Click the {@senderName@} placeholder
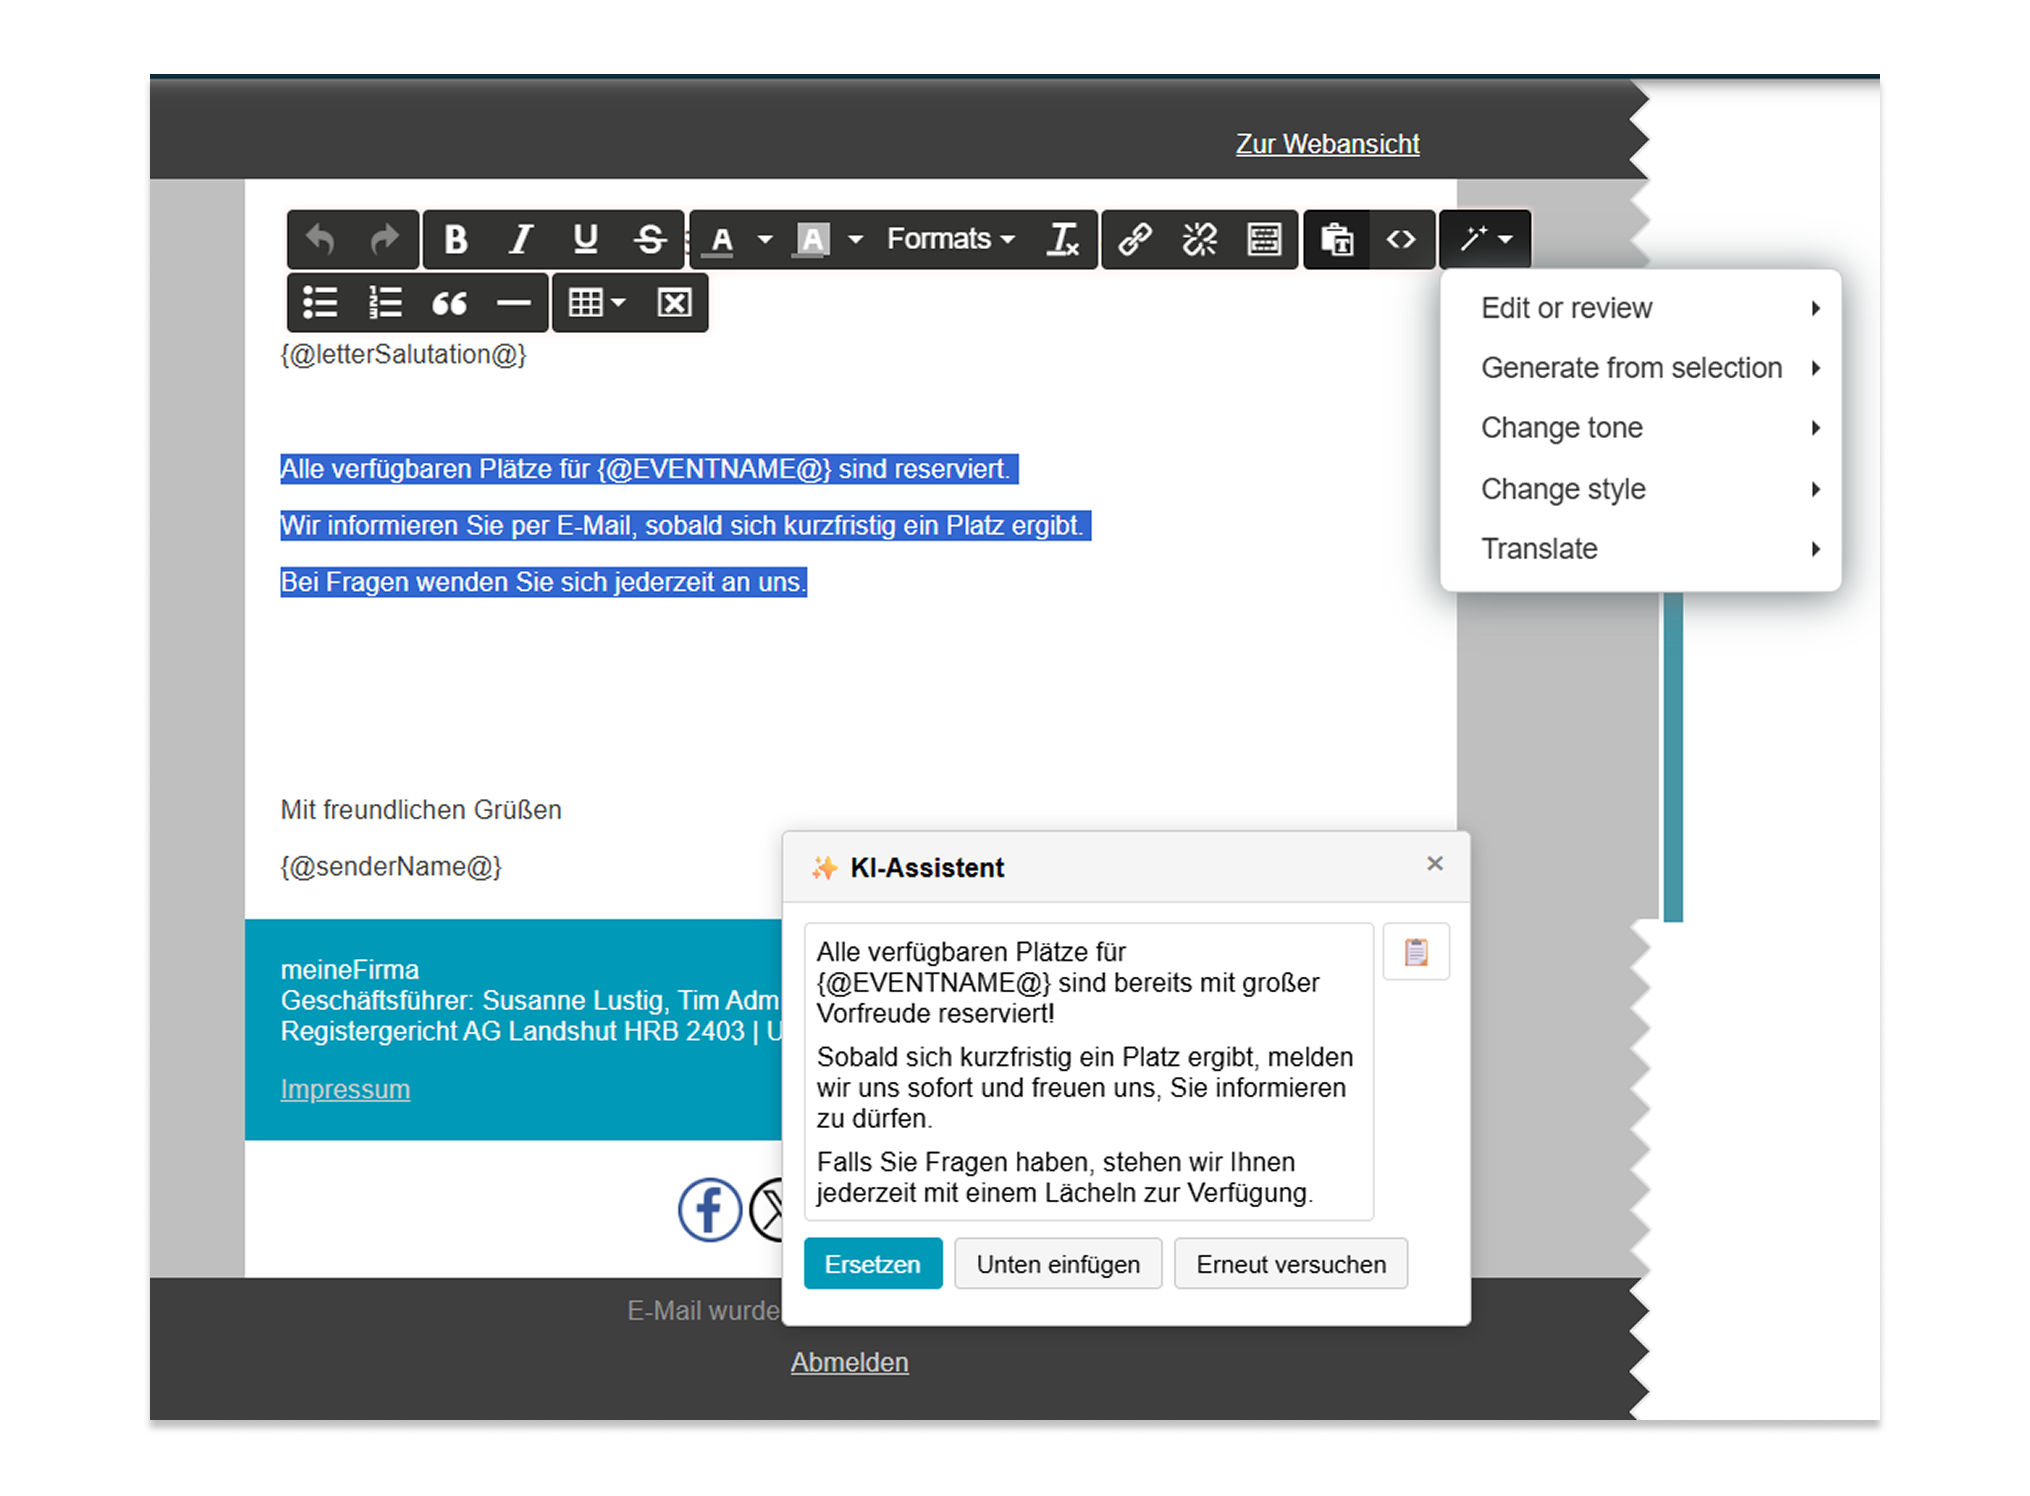Screen dimensions: 2030x1496 pyautogui.click(x=391, y=866)
